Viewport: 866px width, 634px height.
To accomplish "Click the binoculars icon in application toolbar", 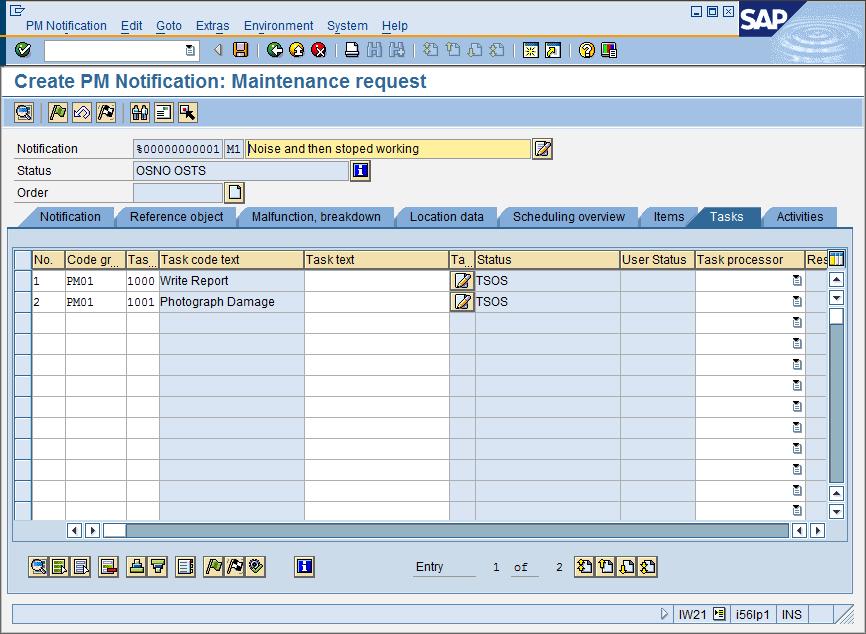I will [x=140, y=113].
